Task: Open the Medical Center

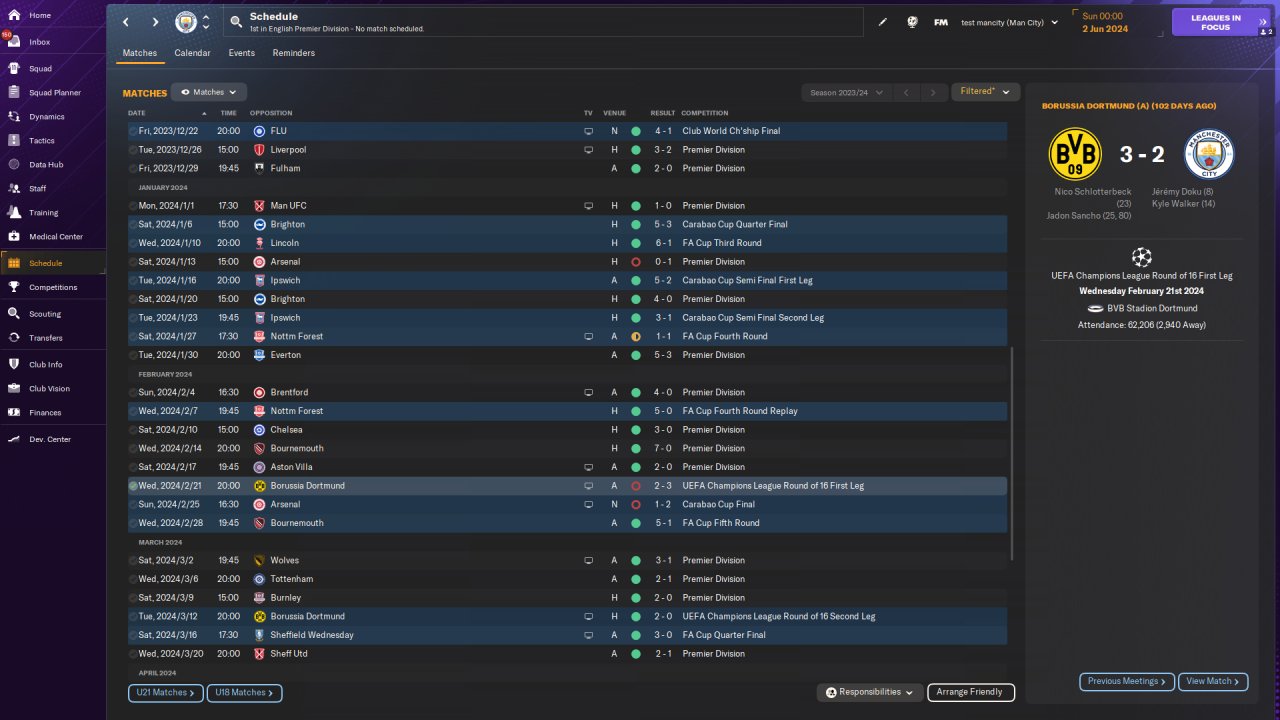Action: pyautogui.click(x=53, y=237)
